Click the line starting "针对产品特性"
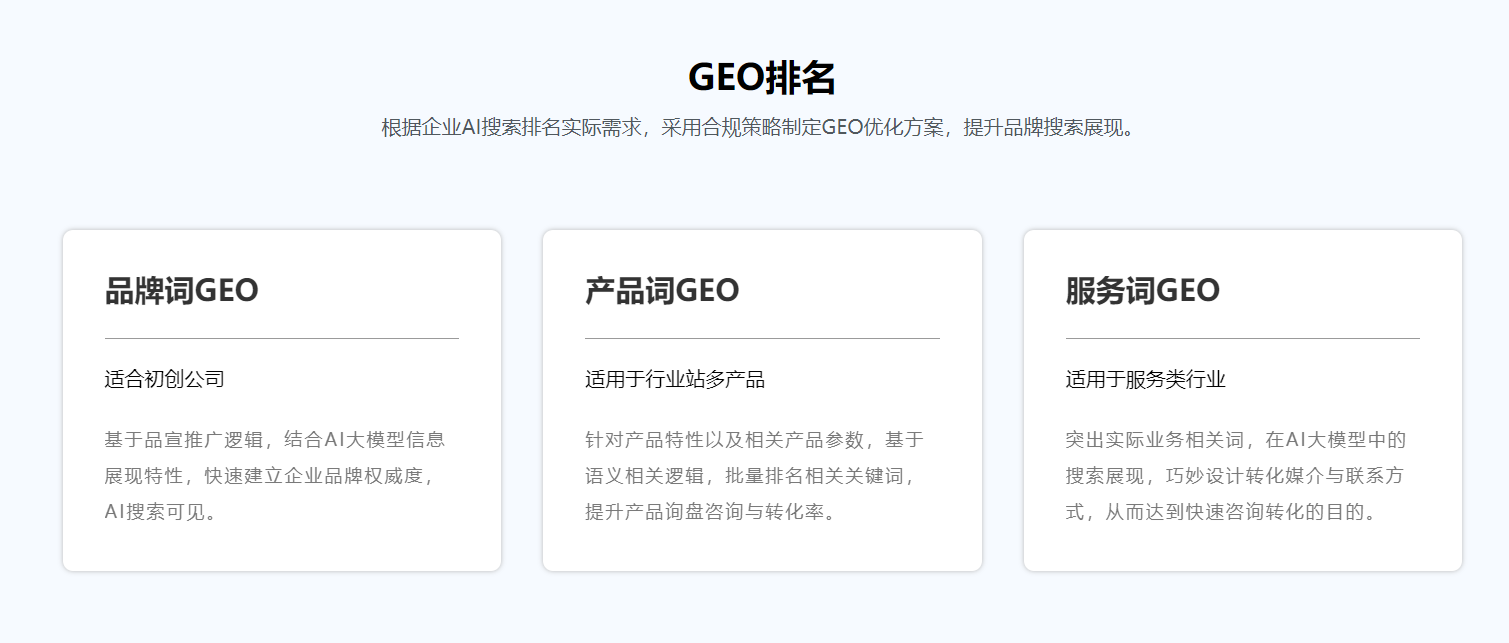This screenshot has height=643, width=1509. [754, 439]
